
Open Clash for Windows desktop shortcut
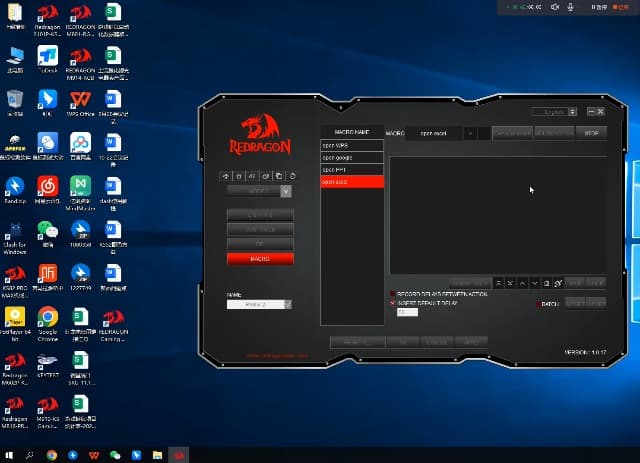(15, 238)
